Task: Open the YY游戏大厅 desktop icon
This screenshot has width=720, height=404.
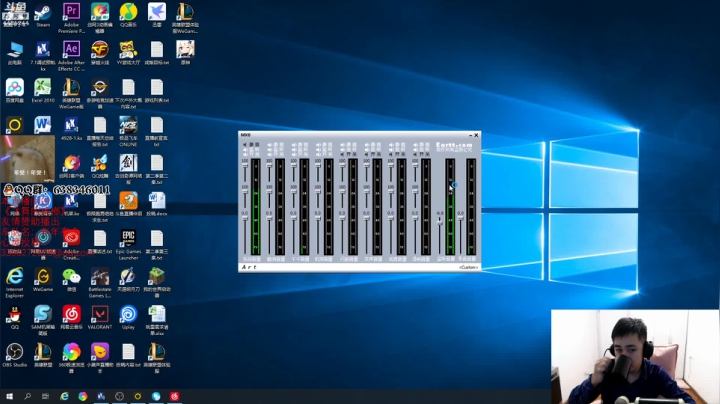Action: click(x=128, y=53)
